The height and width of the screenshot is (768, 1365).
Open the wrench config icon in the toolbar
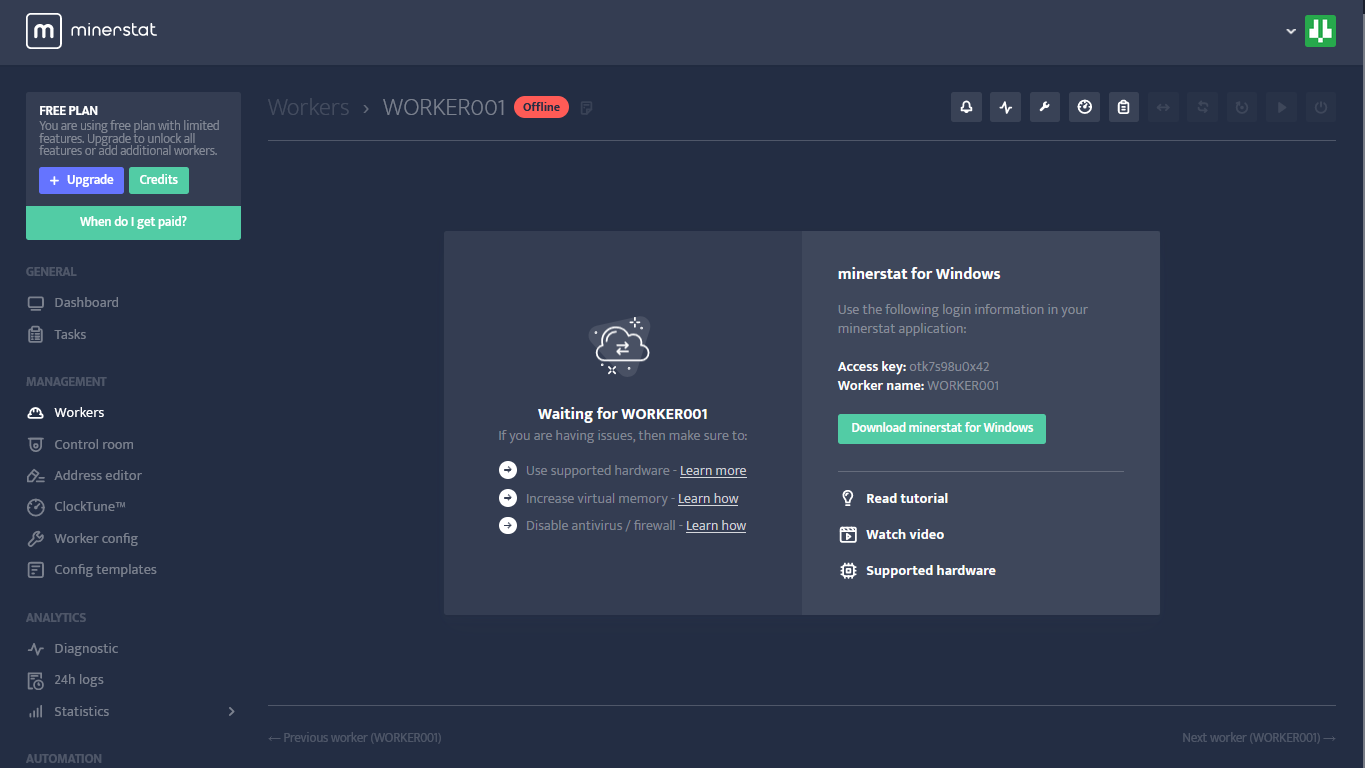tap(1044, 107)
